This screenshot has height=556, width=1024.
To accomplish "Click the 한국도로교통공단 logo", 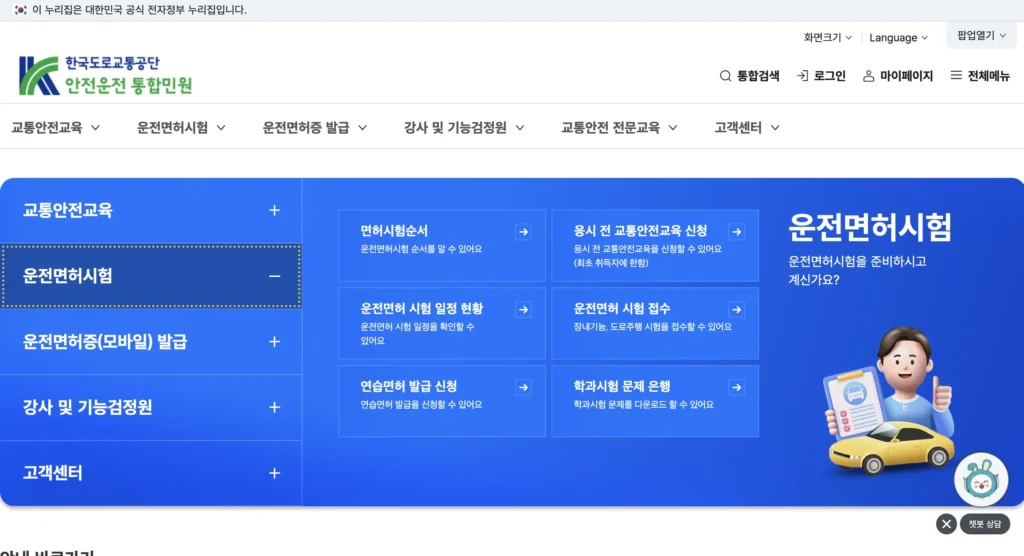I will coord(106,75).
